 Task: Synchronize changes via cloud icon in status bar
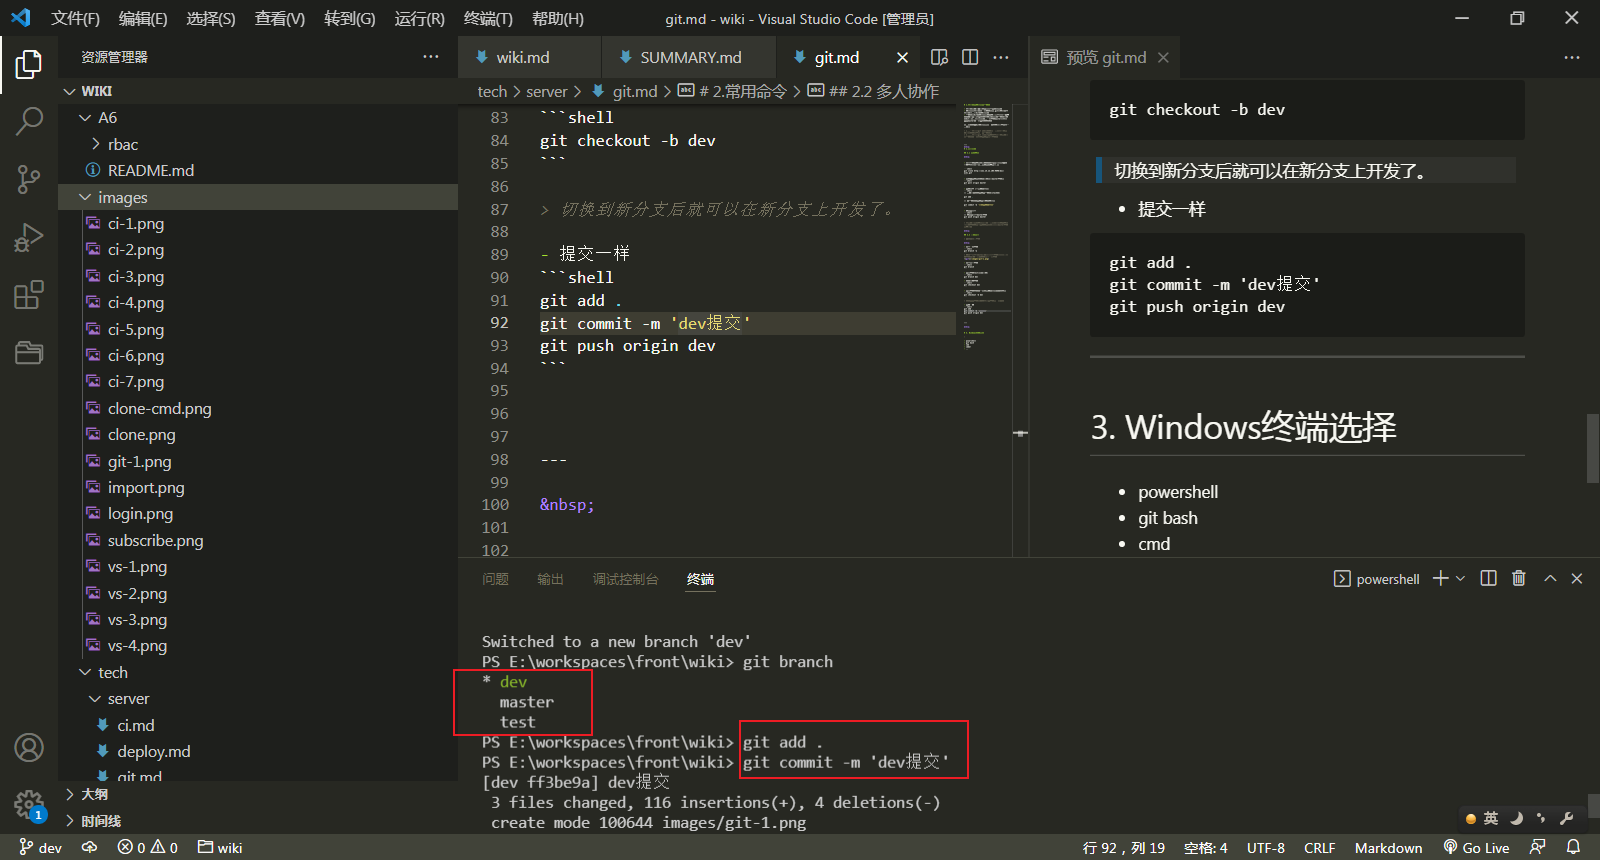click(x=89, y=847)
